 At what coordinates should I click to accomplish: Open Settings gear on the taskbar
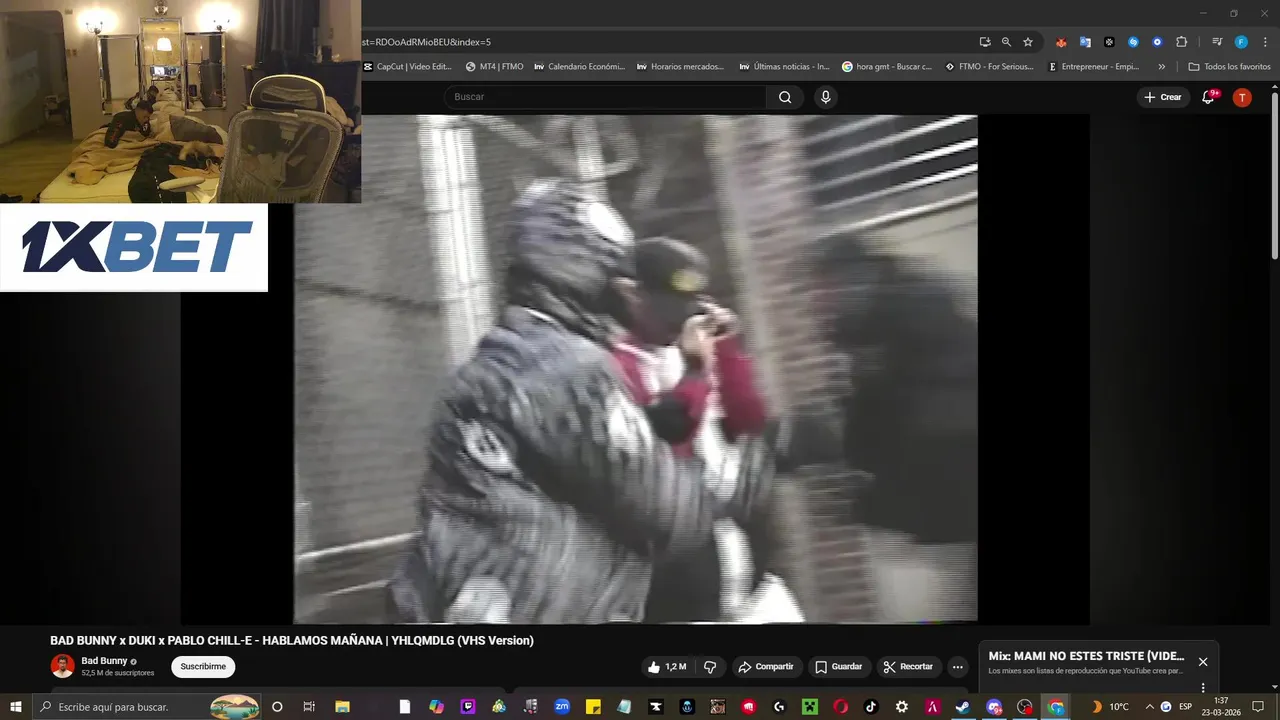902,707
